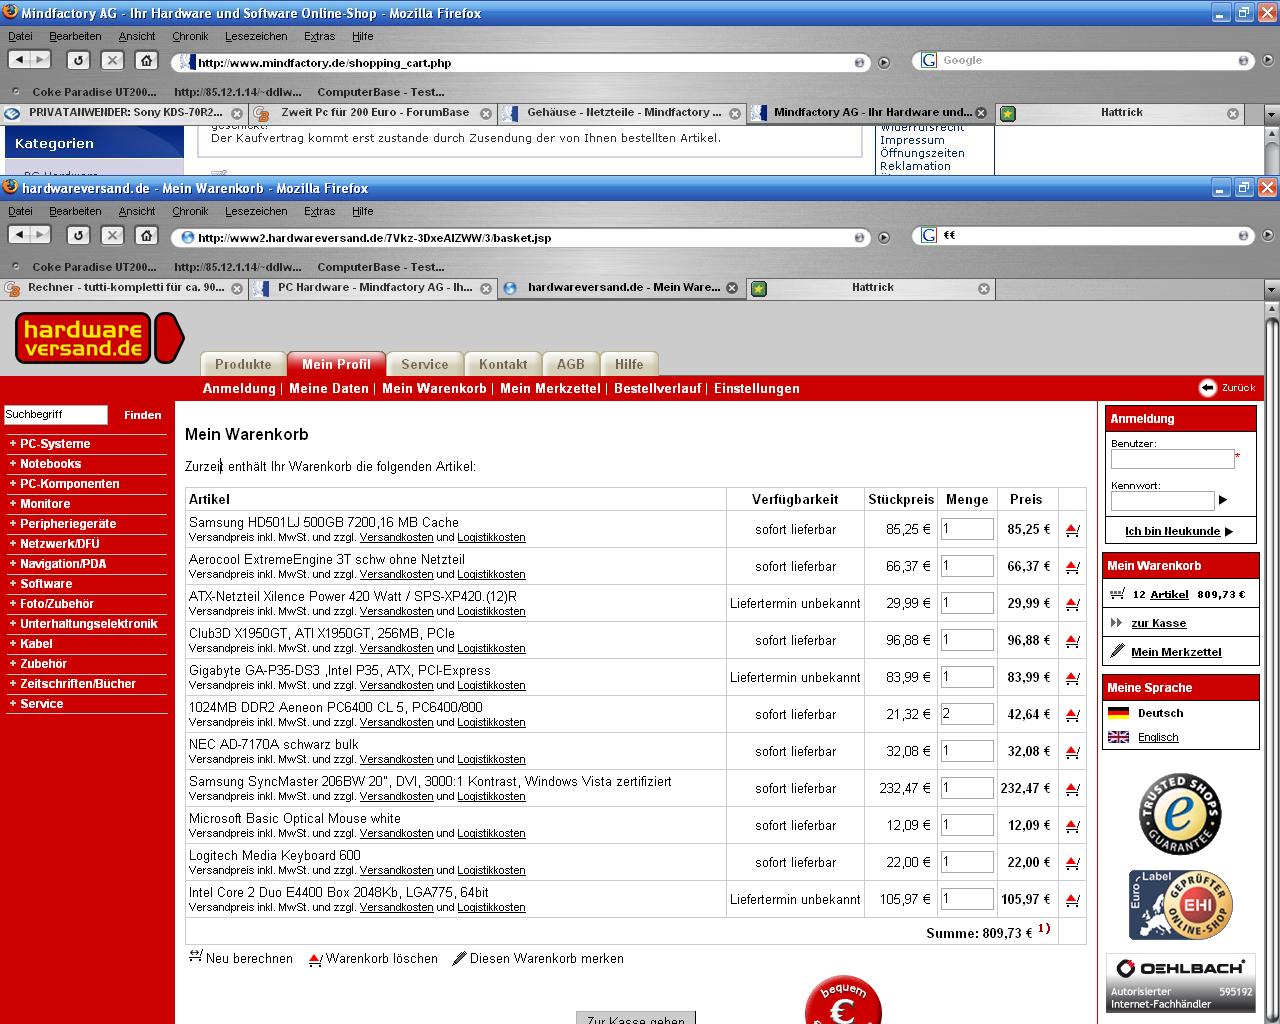Remove NEC AD-7170A item via cart icon

(1072, 752)
